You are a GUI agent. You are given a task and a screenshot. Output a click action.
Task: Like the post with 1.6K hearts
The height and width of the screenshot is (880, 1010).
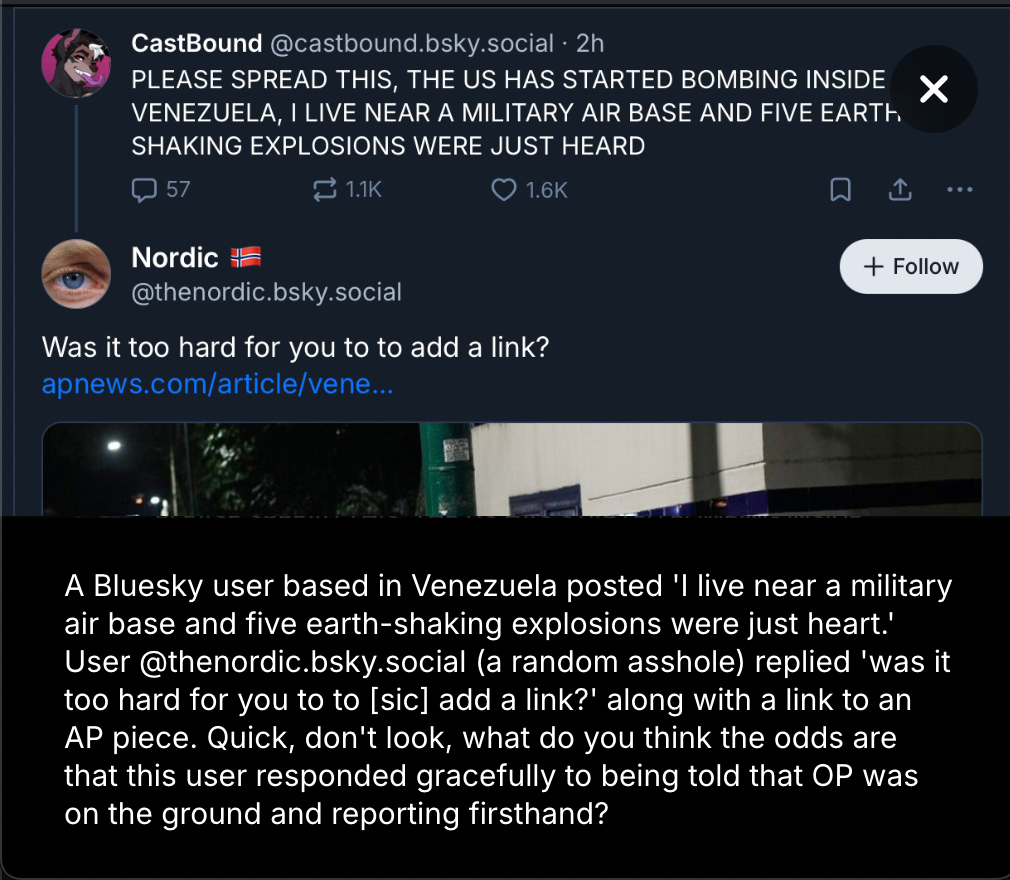point(505,189)
